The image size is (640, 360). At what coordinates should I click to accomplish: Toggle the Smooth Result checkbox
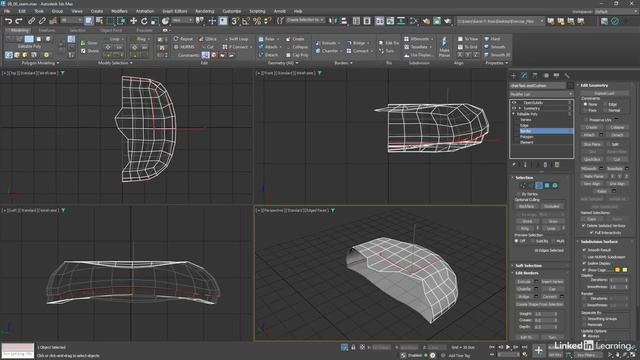pyautogui.click(x=584, y=250)
